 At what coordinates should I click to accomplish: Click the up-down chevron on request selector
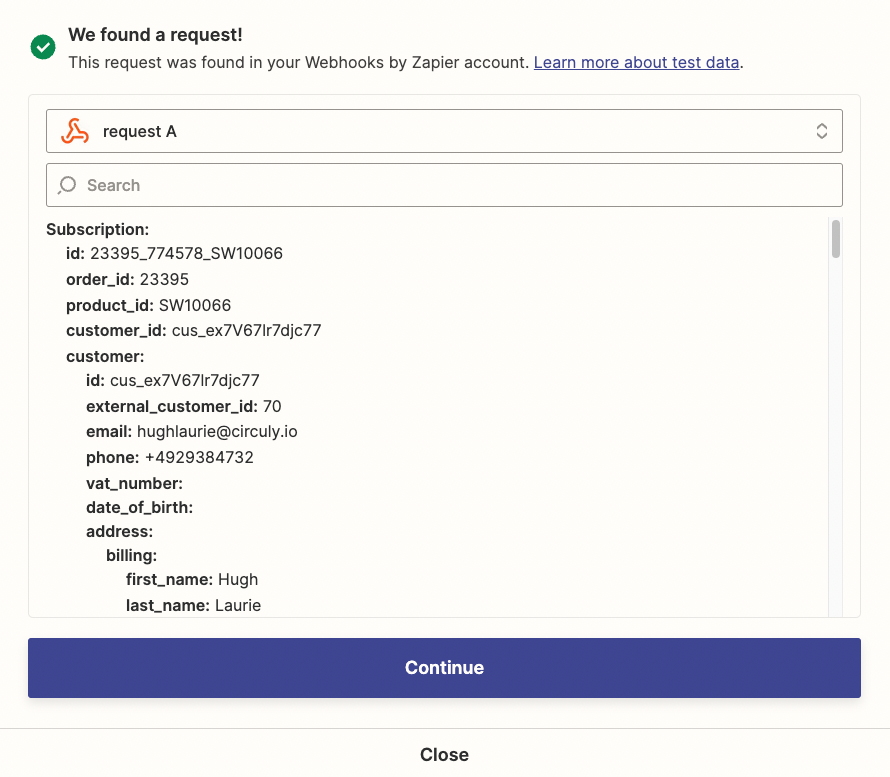[821, 131]
